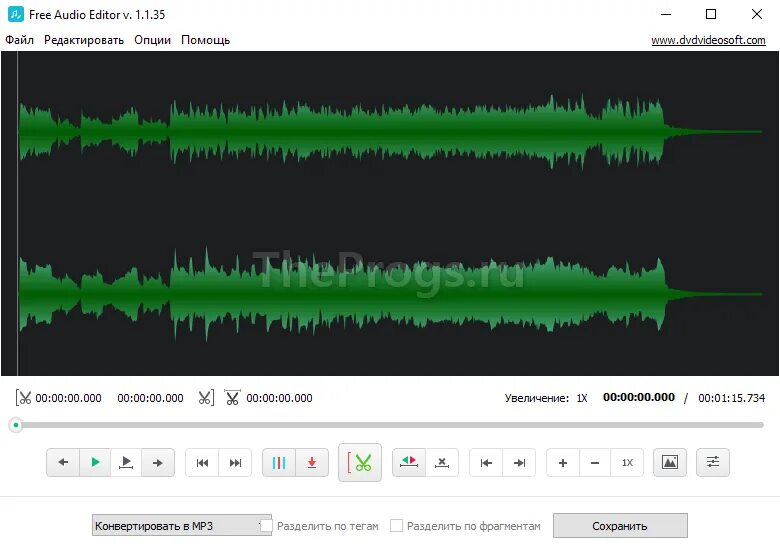Click the selection start scissors bracket icon
Viewport: 780px width, 554px height.
(23, 398)
